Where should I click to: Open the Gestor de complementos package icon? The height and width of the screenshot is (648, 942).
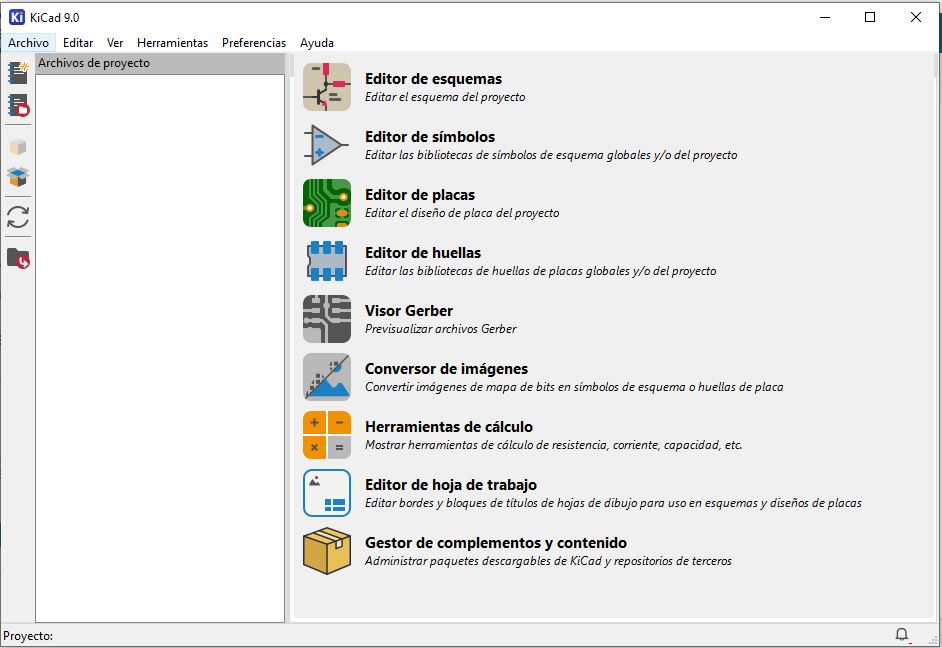tap(327, 551)
